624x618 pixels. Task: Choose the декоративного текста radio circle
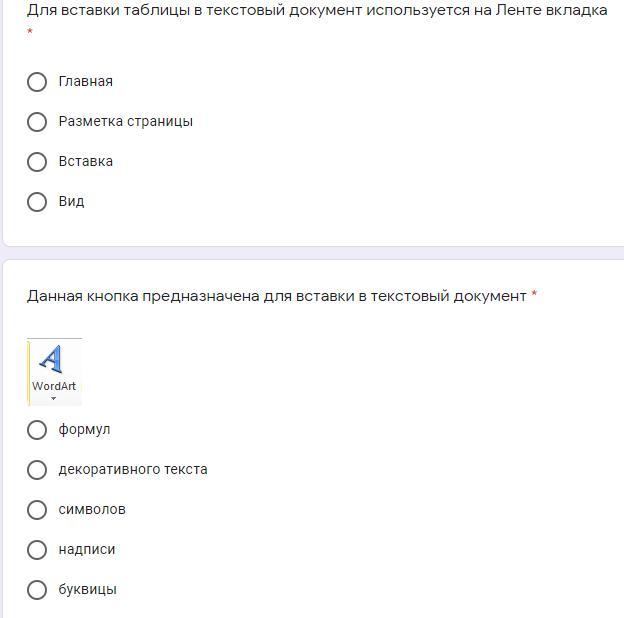tap(37, 470)
